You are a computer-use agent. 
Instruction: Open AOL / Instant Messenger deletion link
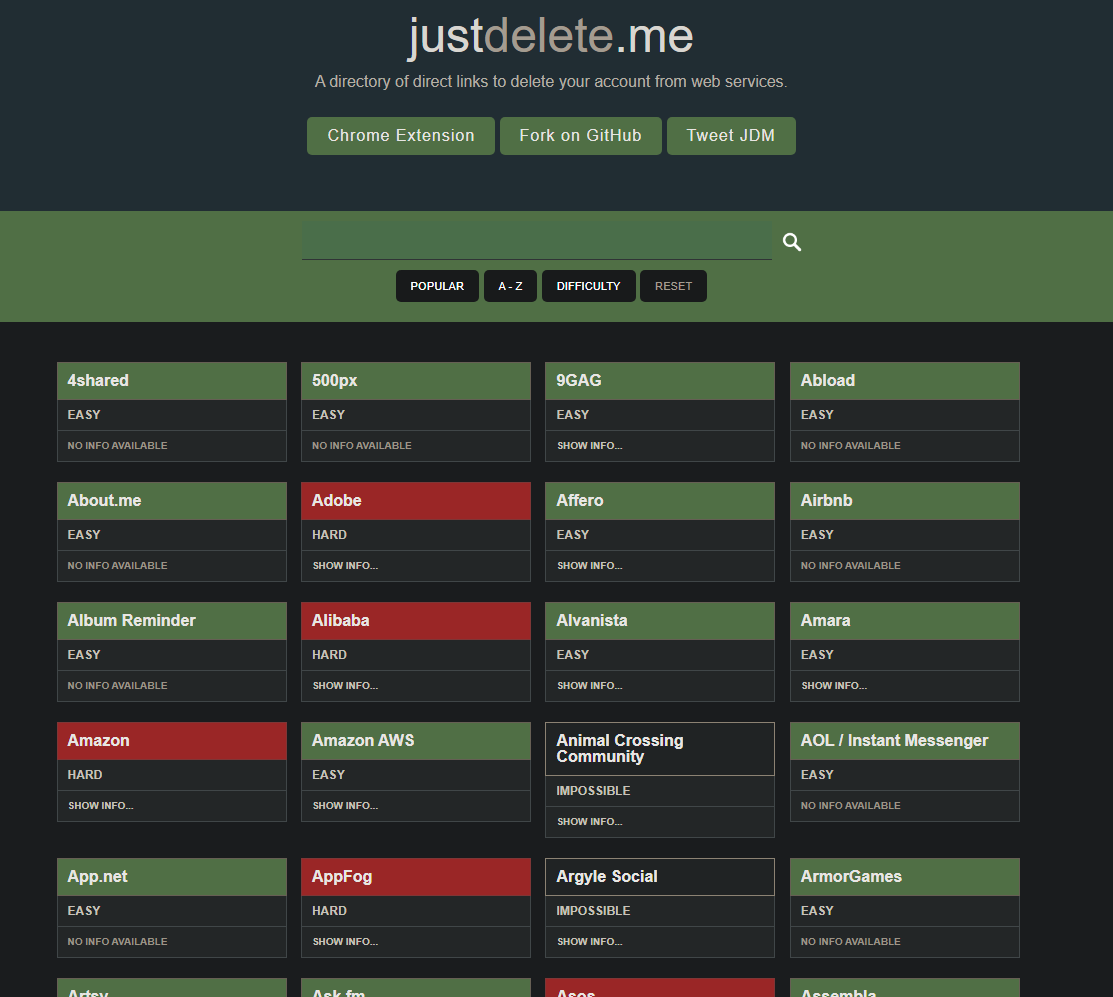coord(904,741)
